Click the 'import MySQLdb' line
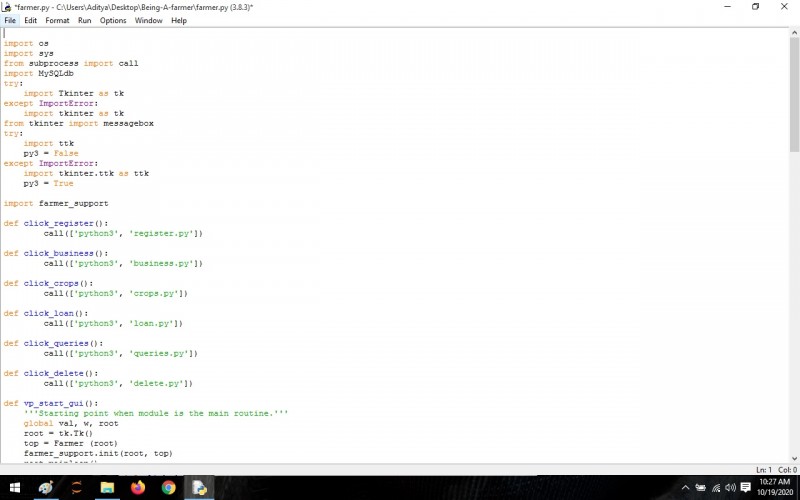The width and height of the screenshot is (800, 500). pos(39,73)
